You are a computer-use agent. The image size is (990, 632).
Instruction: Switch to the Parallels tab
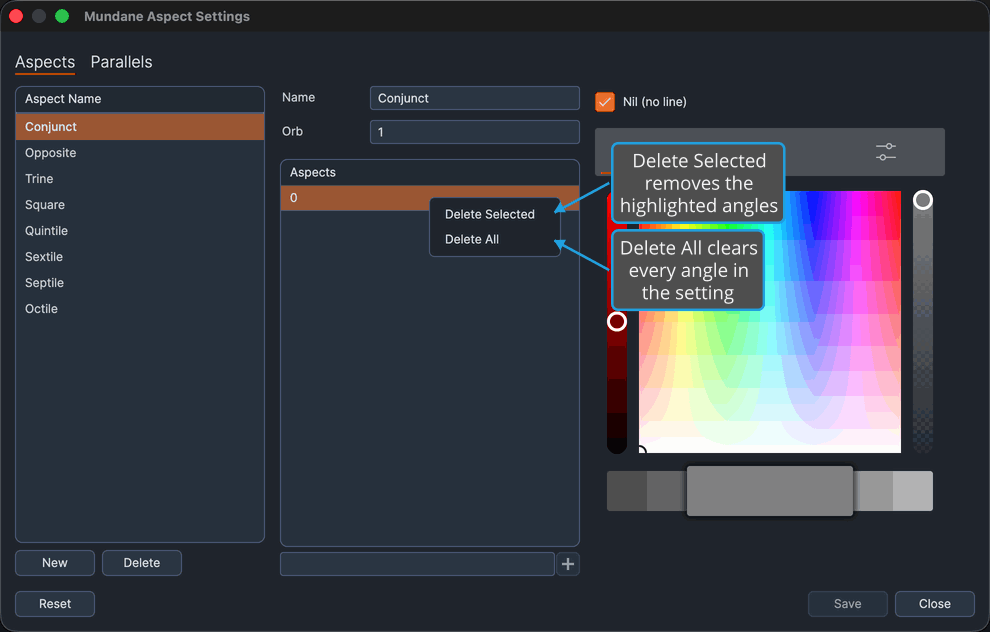[121, 62]
